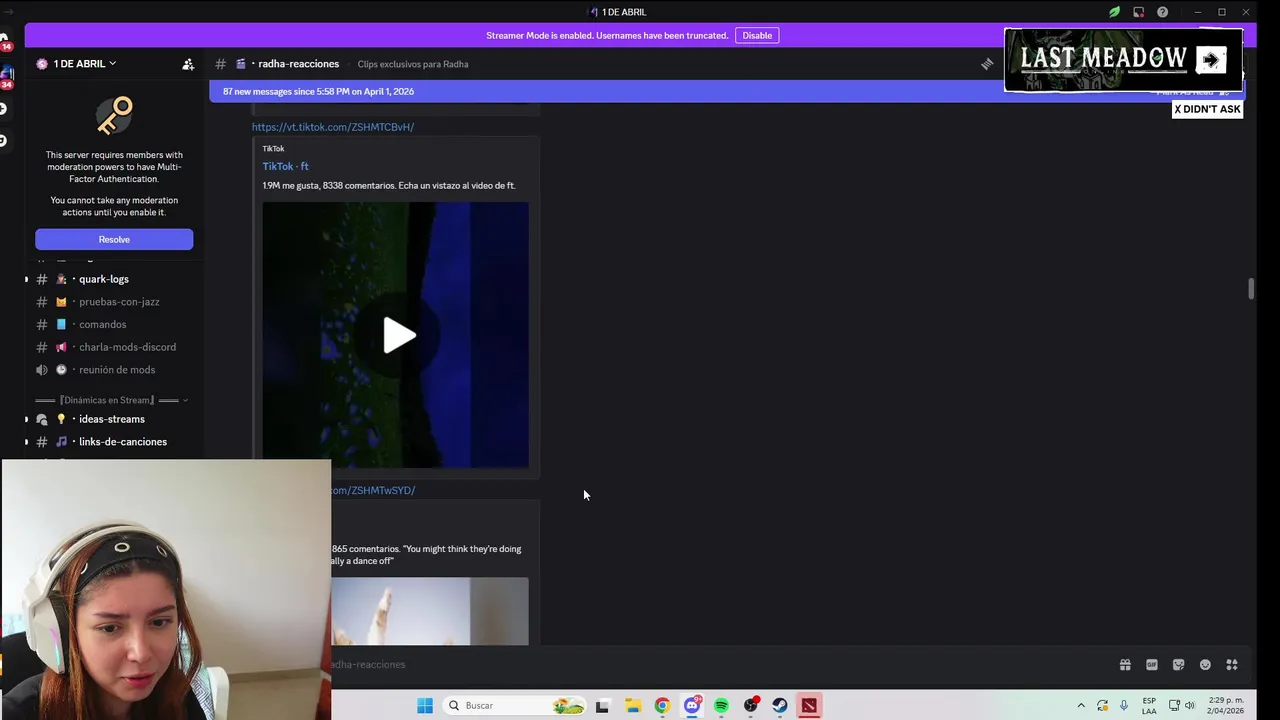Expand the quark-logs channel arrow
1280x720 pixels.
pos(26,279)
